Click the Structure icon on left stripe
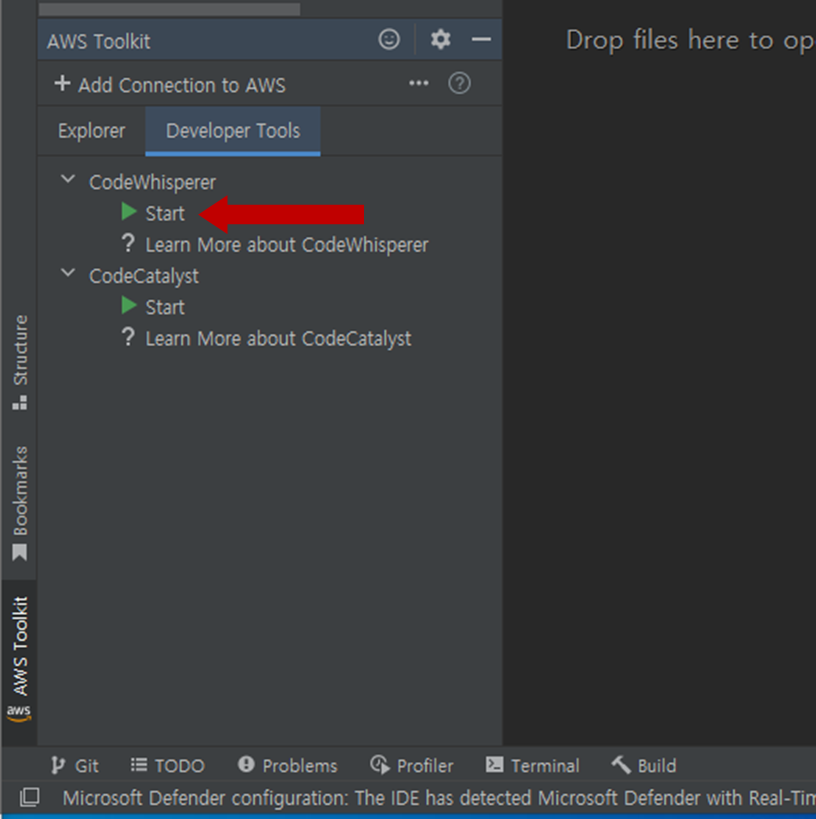This screenshot has width=816, height=819. 20,403
